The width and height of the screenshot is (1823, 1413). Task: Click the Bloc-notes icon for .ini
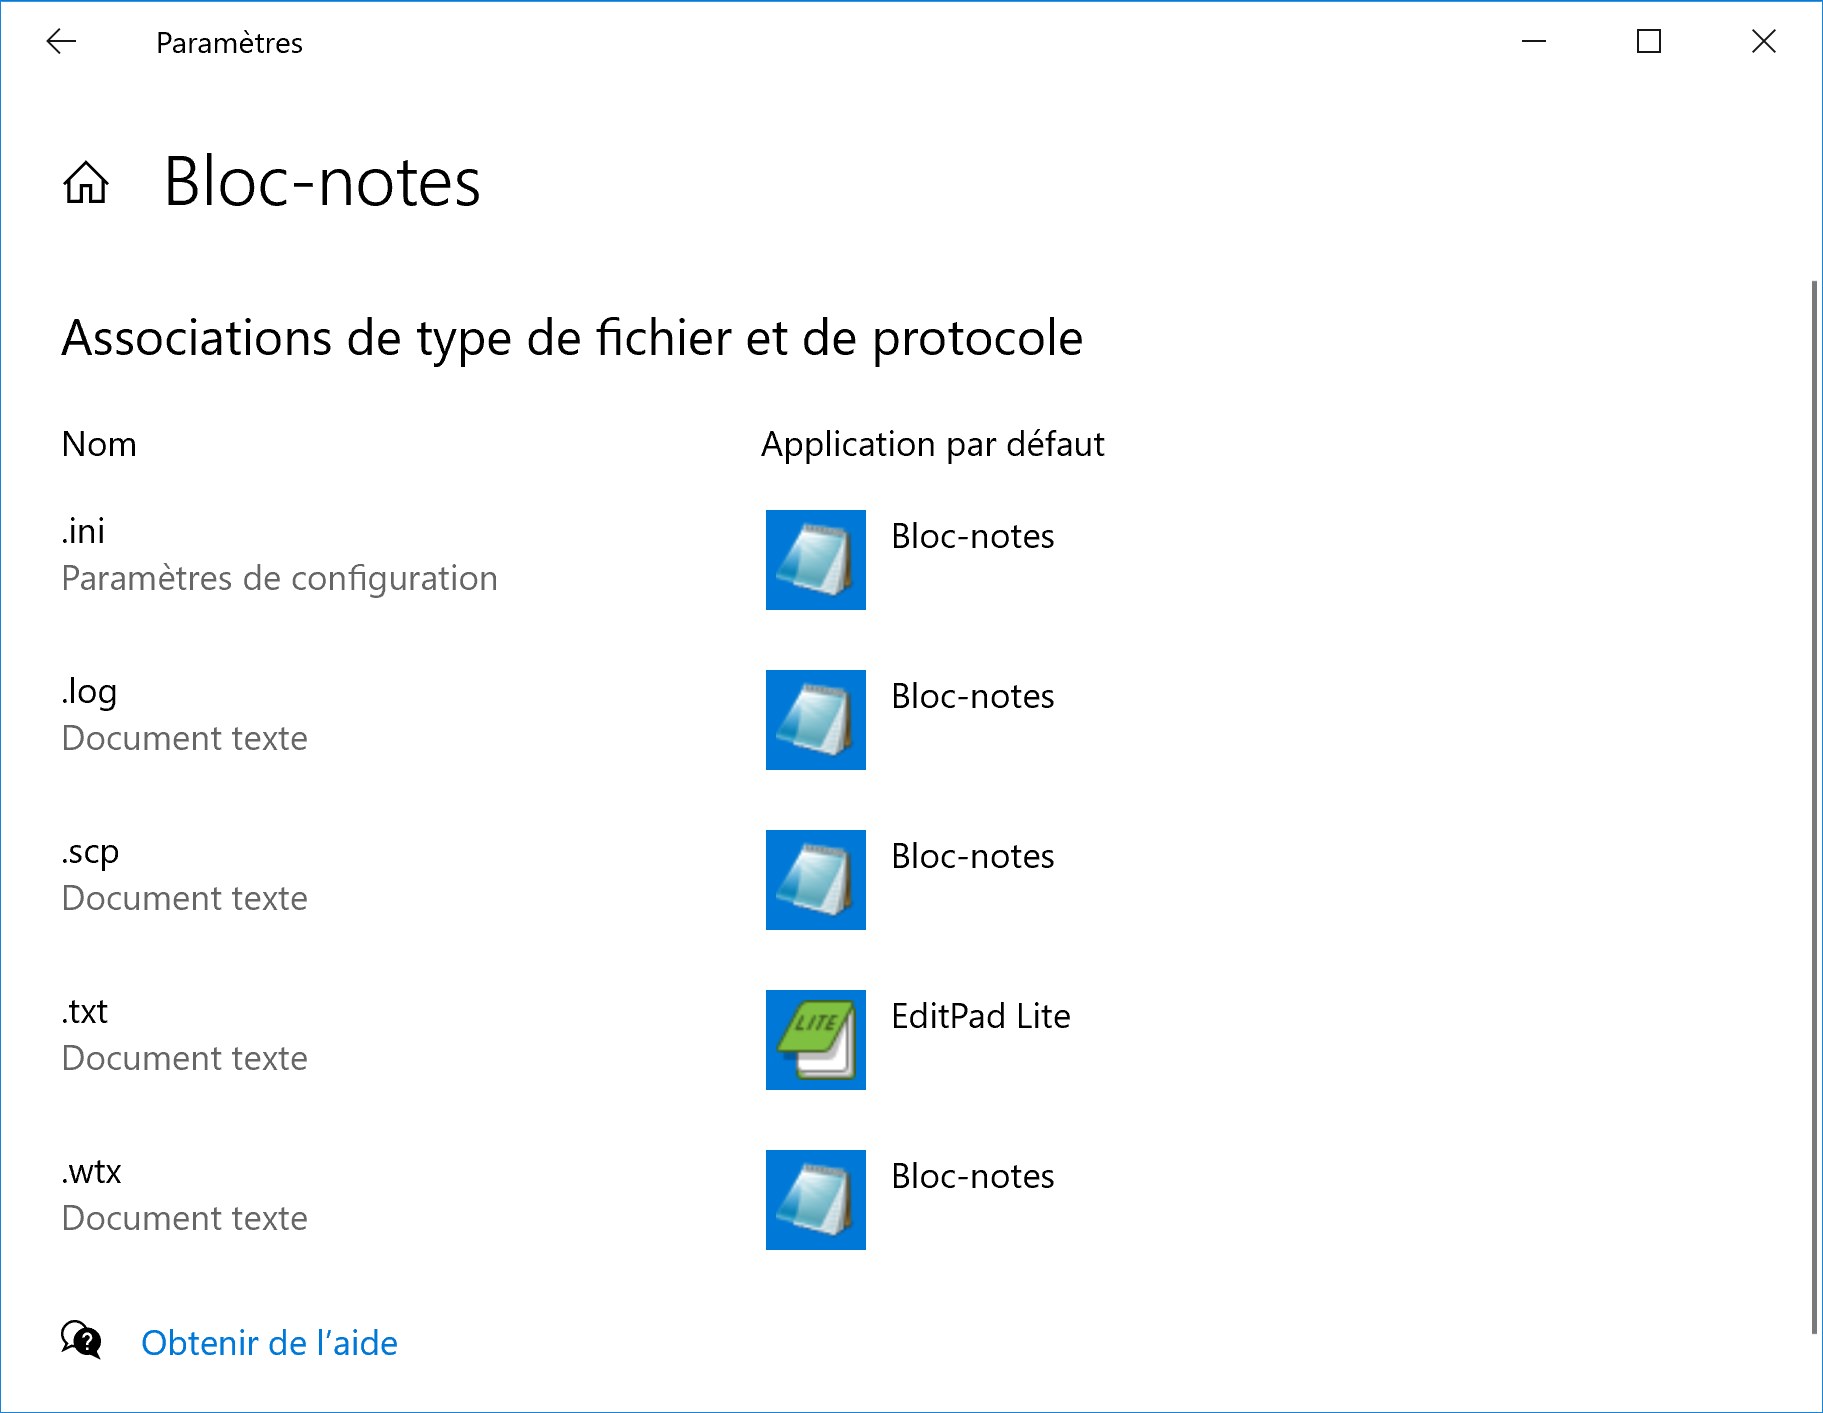point(815,560)
